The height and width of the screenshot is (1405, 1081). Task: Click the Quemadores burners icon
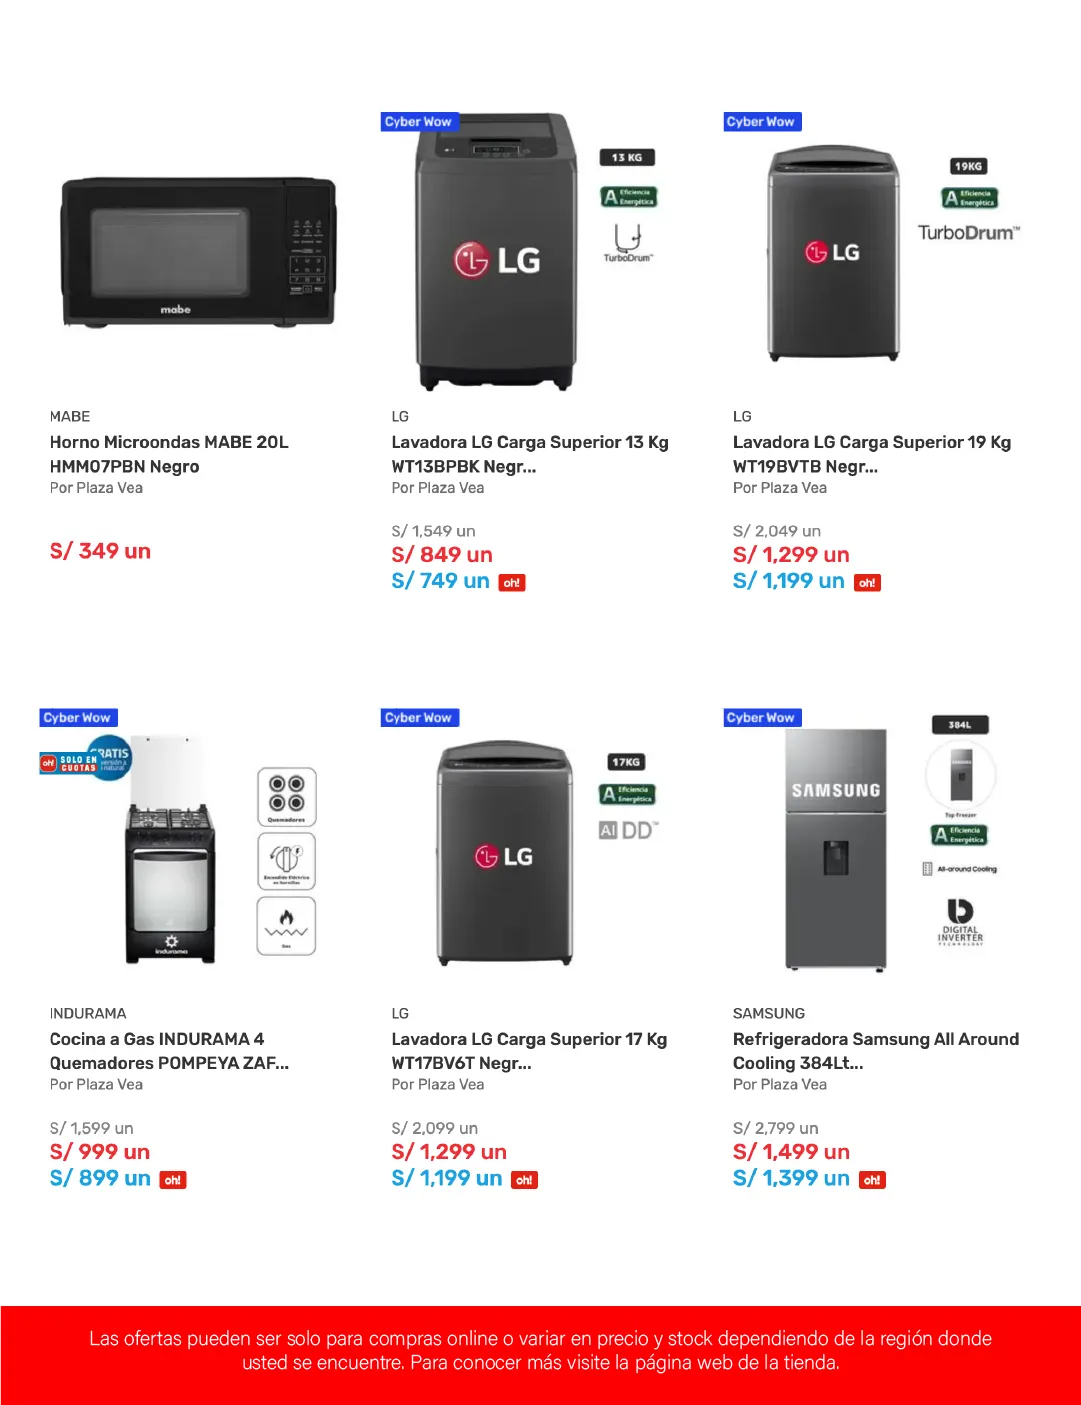286,796
